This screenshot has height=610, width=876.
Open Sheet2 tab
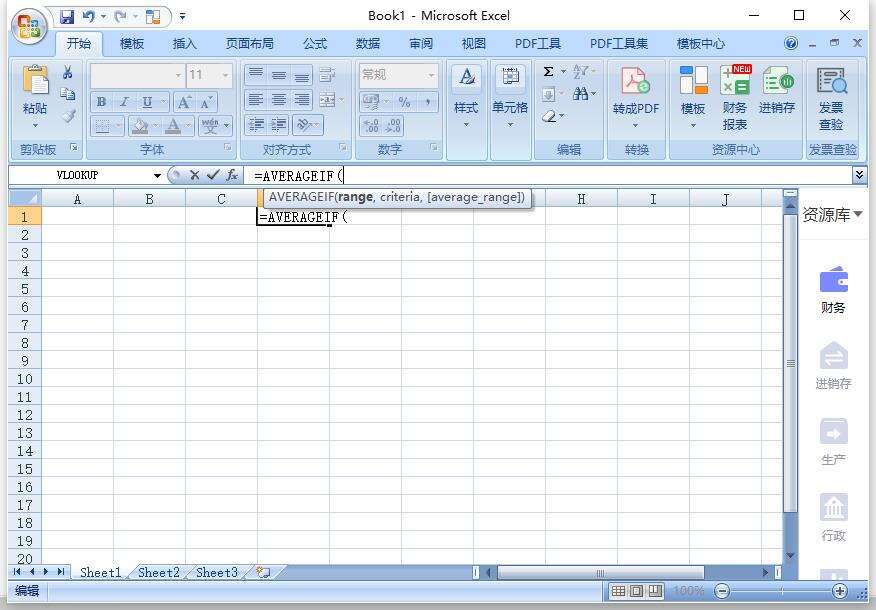point(159,573)
